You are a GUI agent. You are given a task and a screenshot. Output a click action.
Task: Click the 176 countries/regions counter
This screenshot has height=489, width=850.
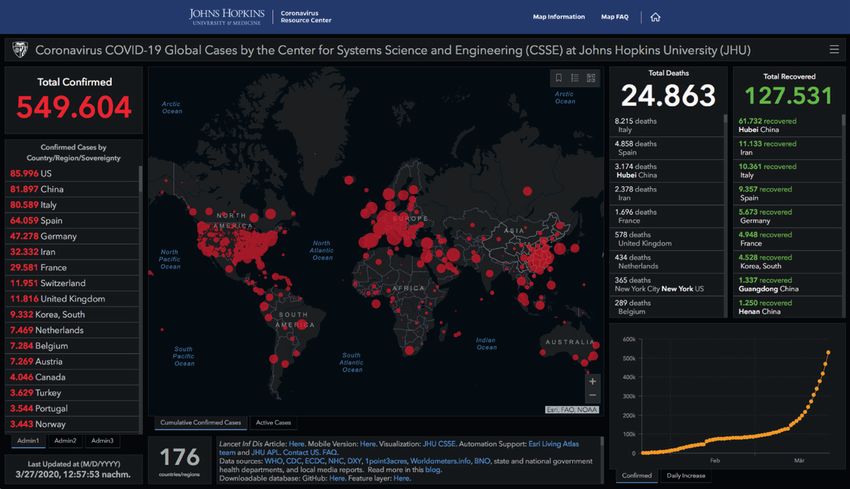click(179, 460)
